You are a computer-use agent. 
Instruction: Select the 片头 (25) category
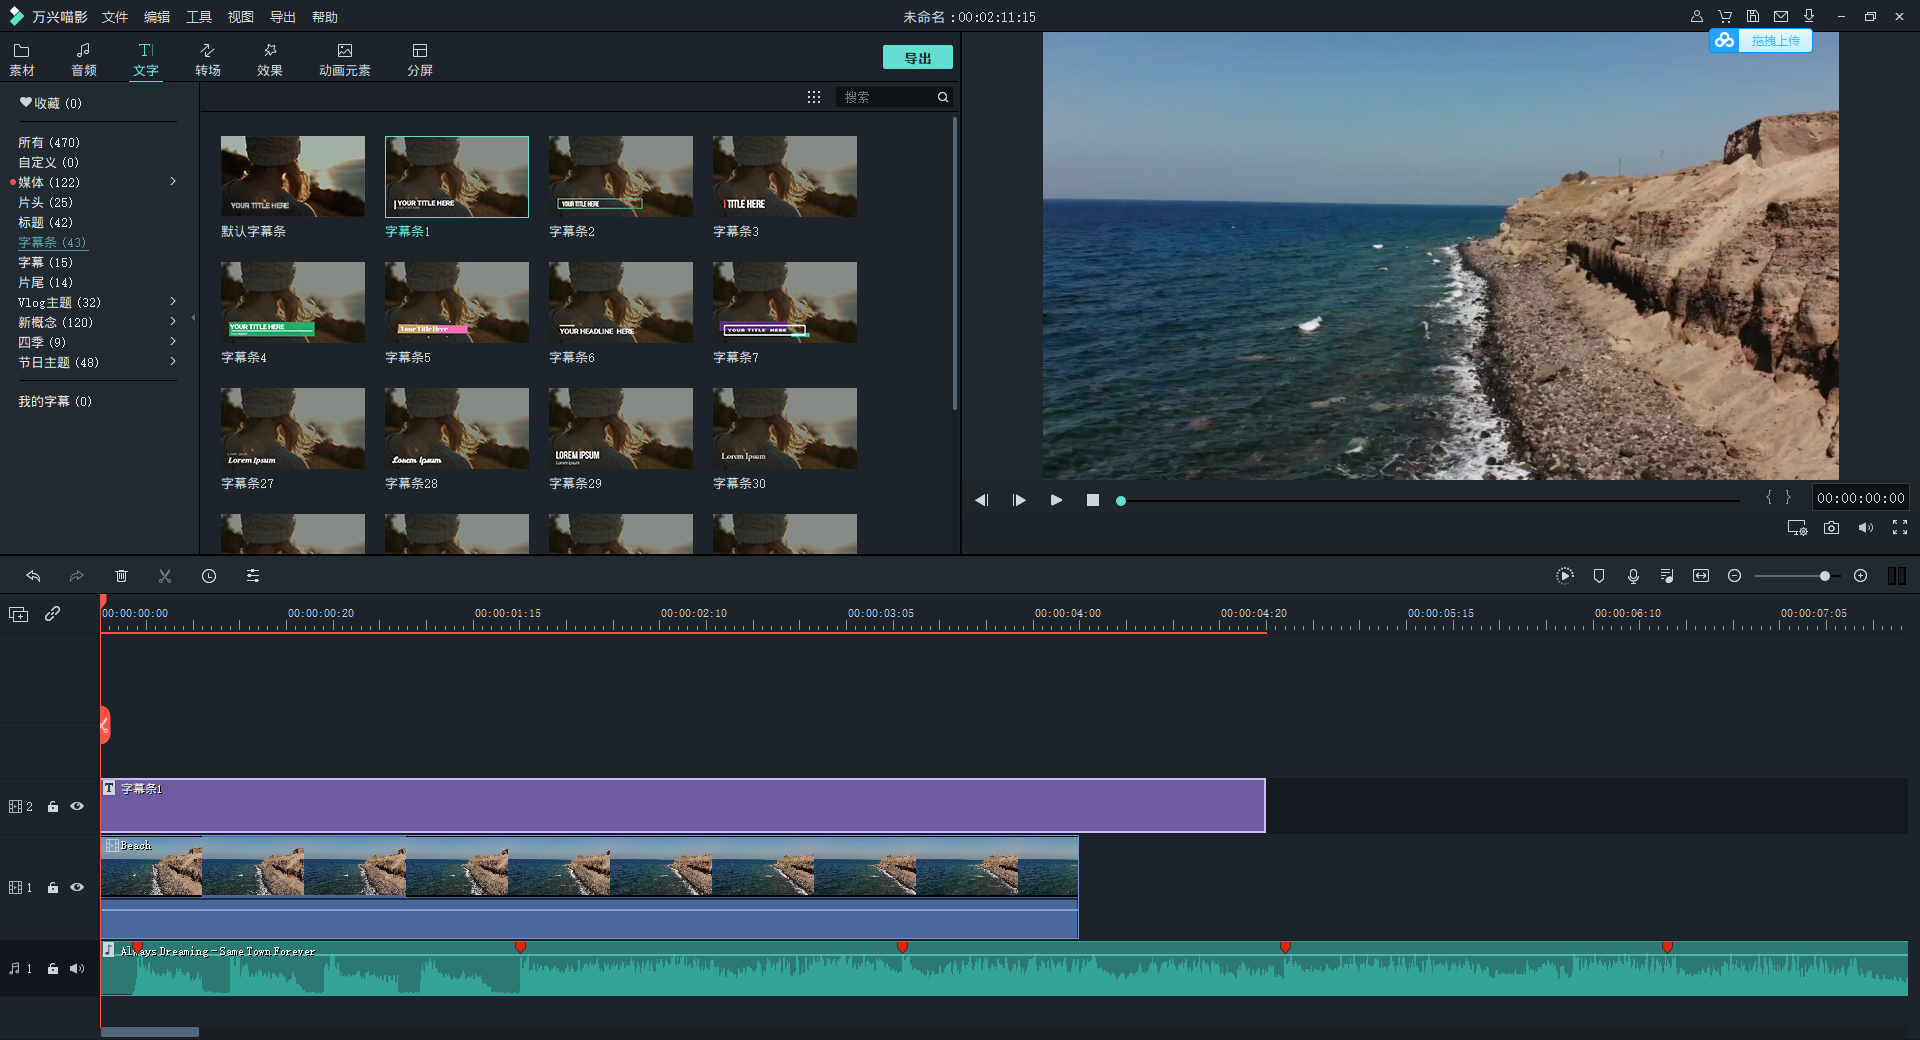45,202
